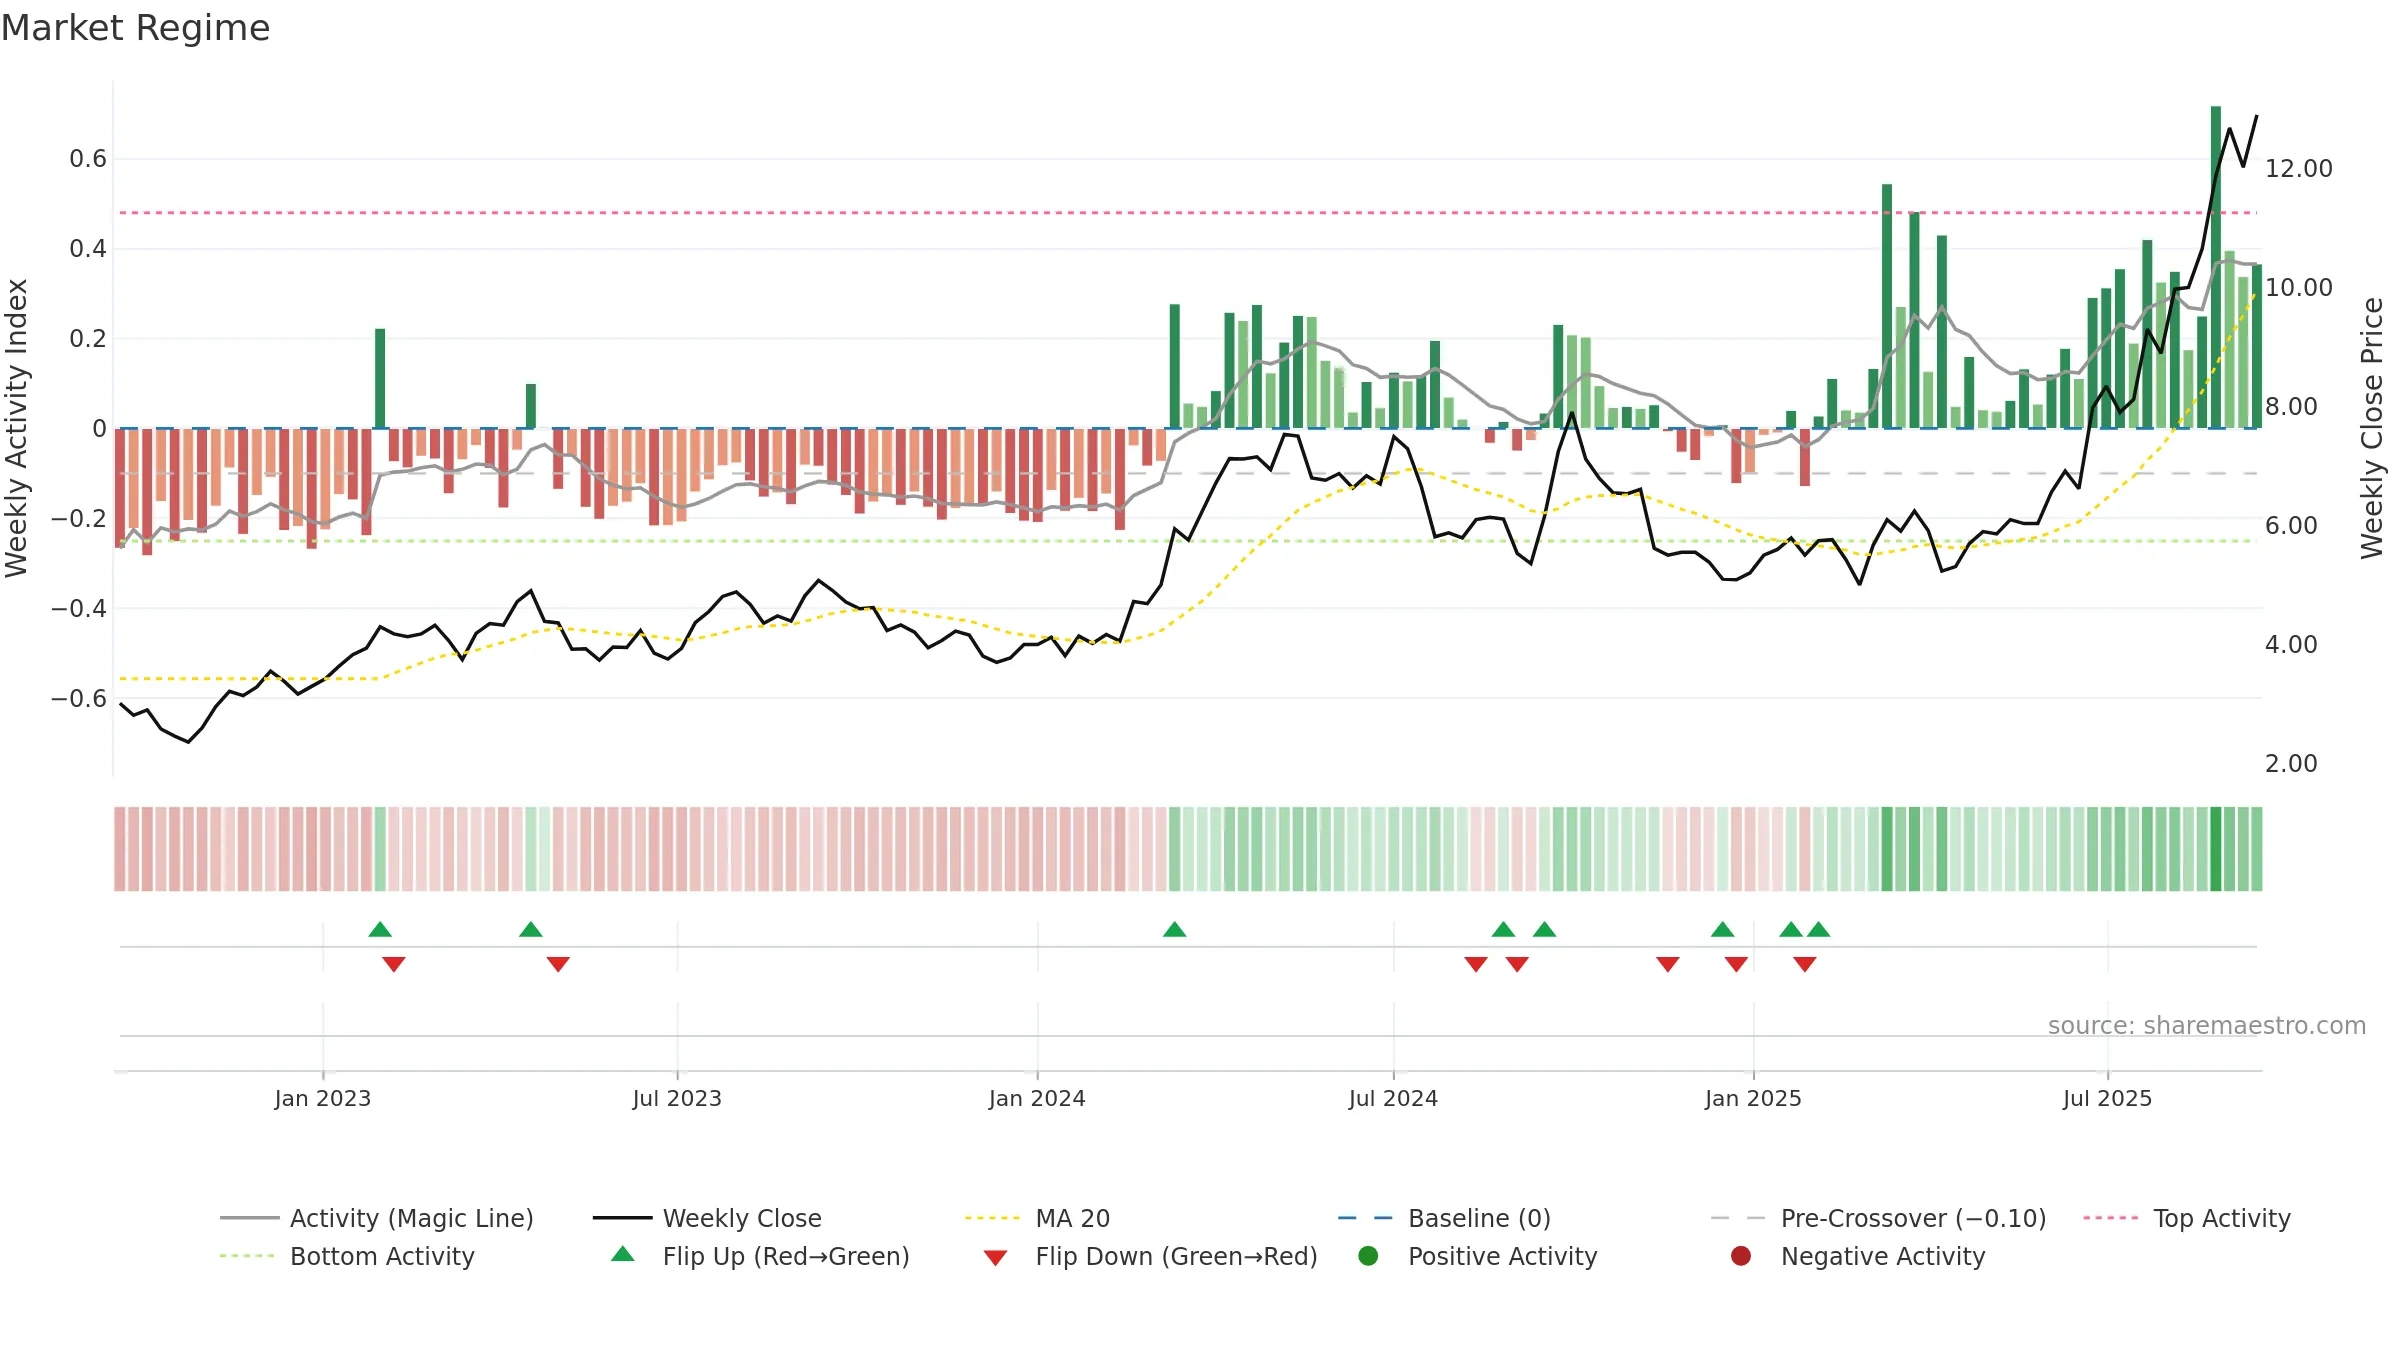Click the Market Regime chart title
The image size is (2400, 1350).
135,28
